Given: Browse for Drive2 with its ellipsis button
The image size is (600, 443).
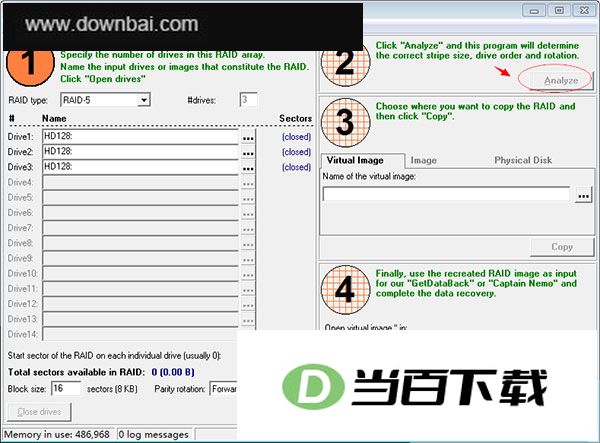Looking at the screenshot, I should [248, 153].
